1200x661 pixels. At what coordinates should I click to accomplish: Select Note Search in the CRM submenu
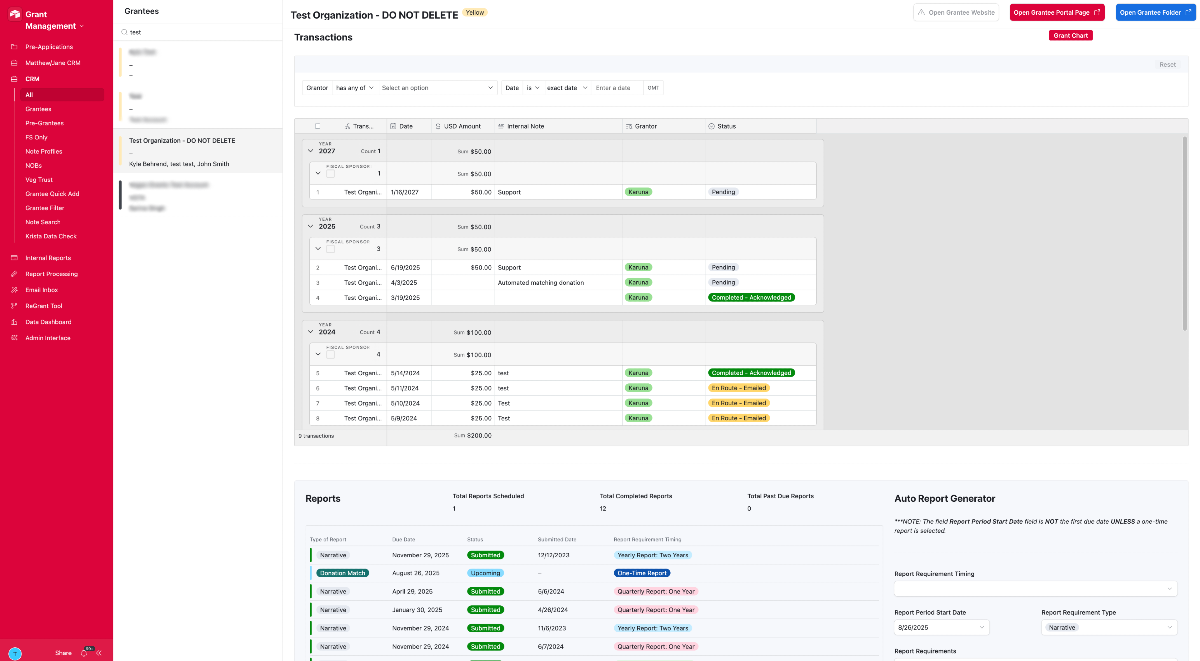click(x=43, y=222)
